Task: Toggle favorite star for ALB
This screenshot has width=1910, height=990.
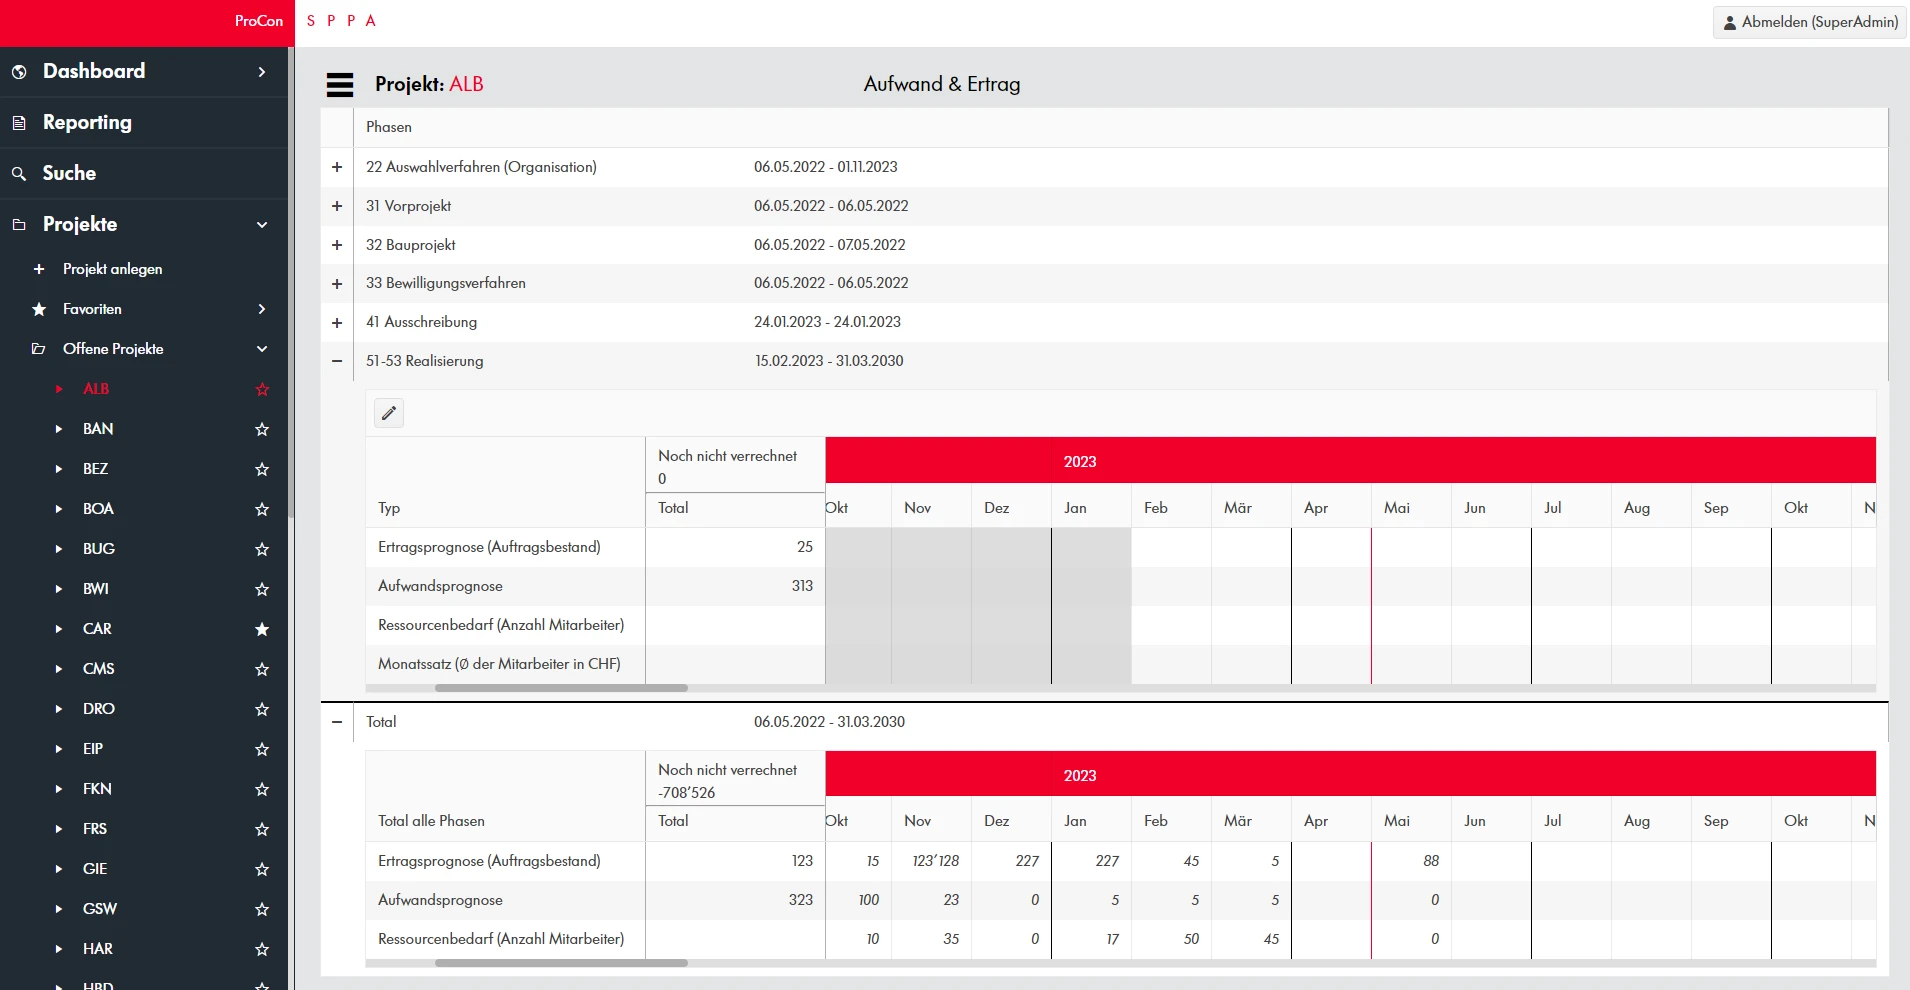Action: [262, 389]
